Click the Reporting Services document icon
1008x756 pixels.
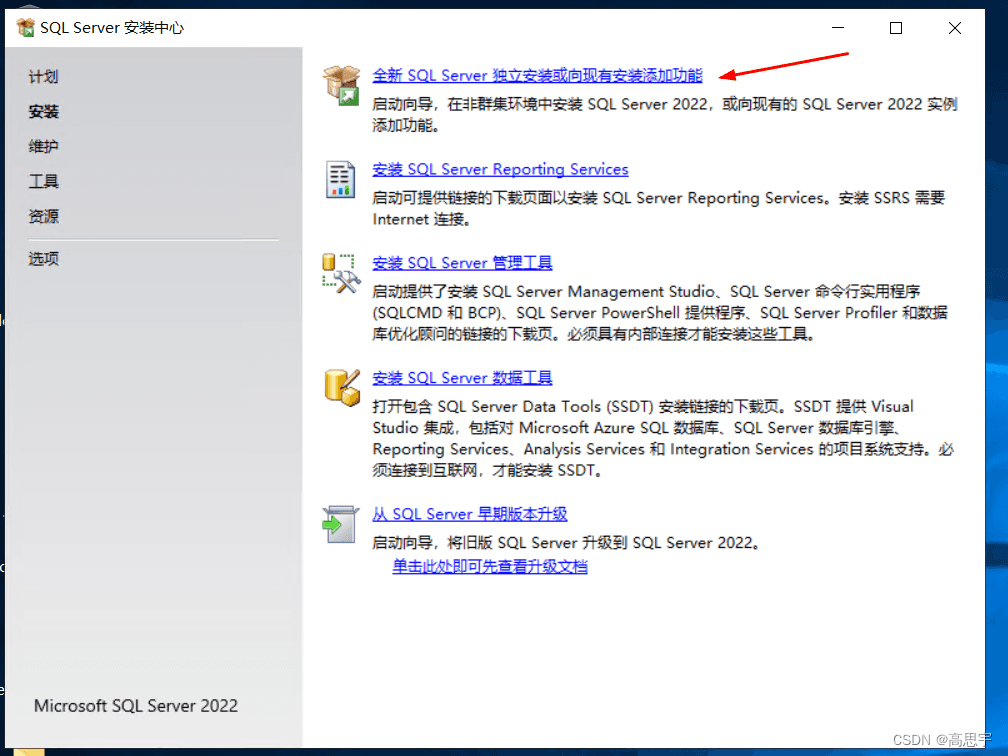(340, 179)
